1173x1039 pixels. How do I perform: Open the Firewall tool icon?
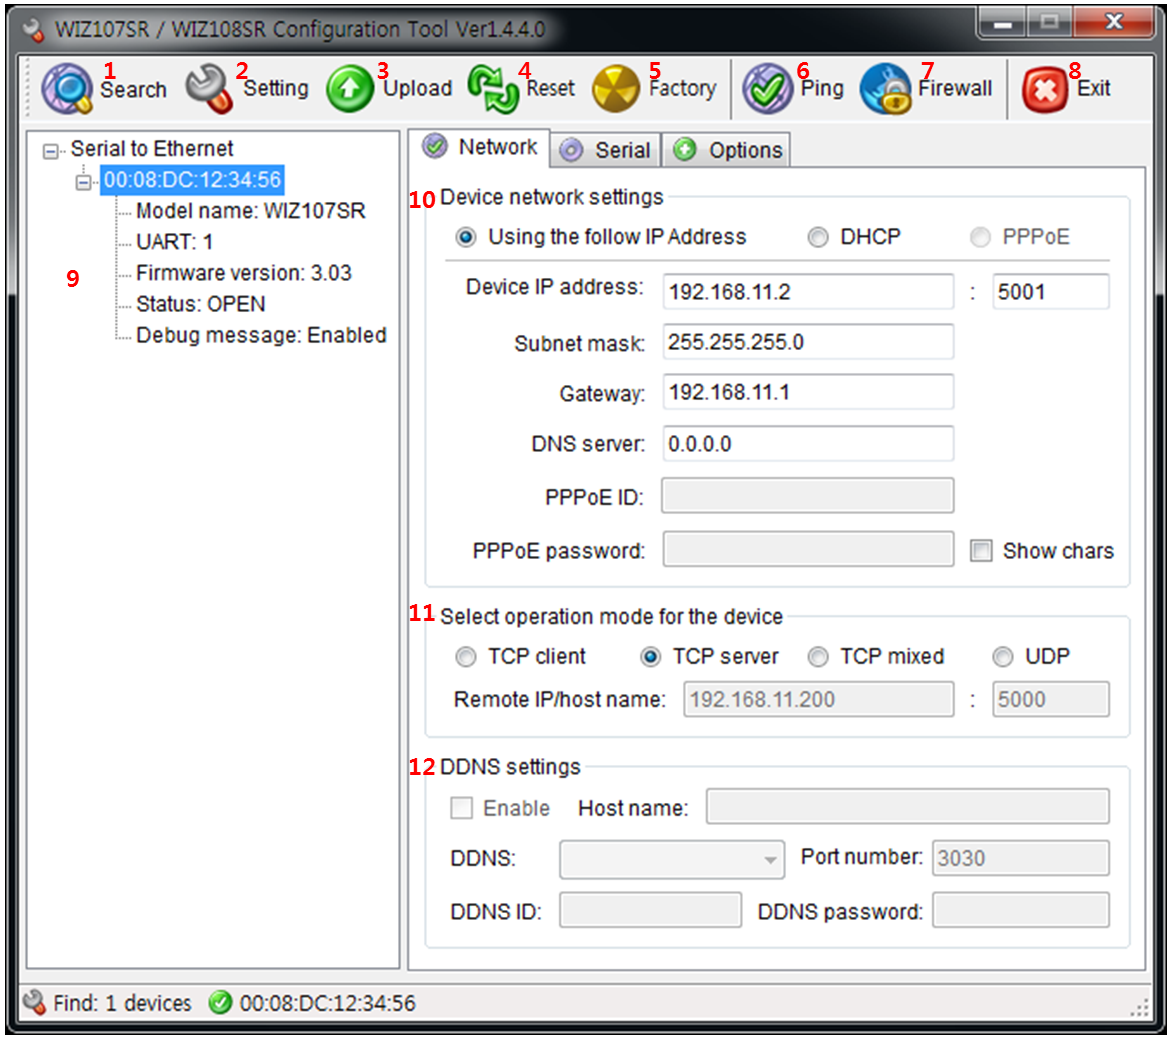pos(884,88)
